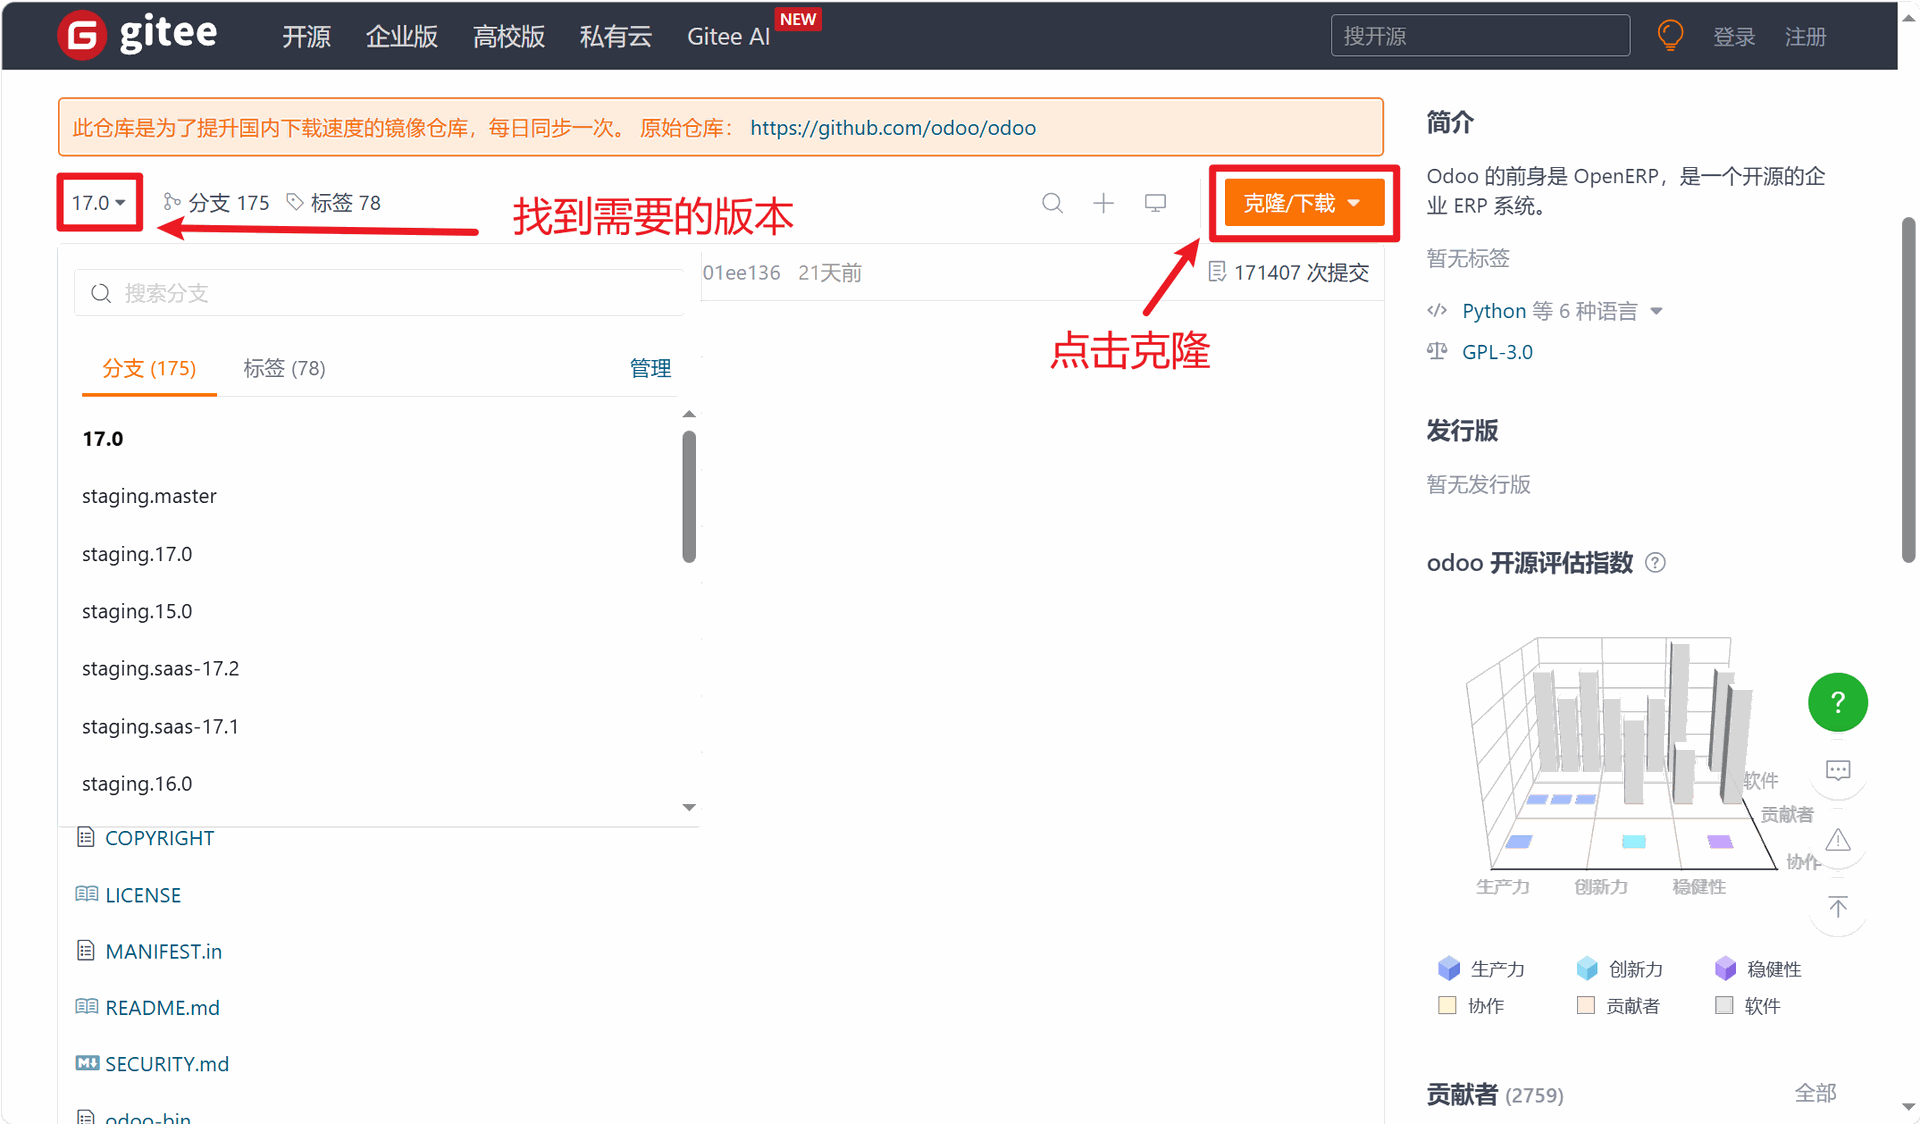The image size is (1920, 1124).
Task: Click the COPYRIGHT file icon
Action: [86, 838]
